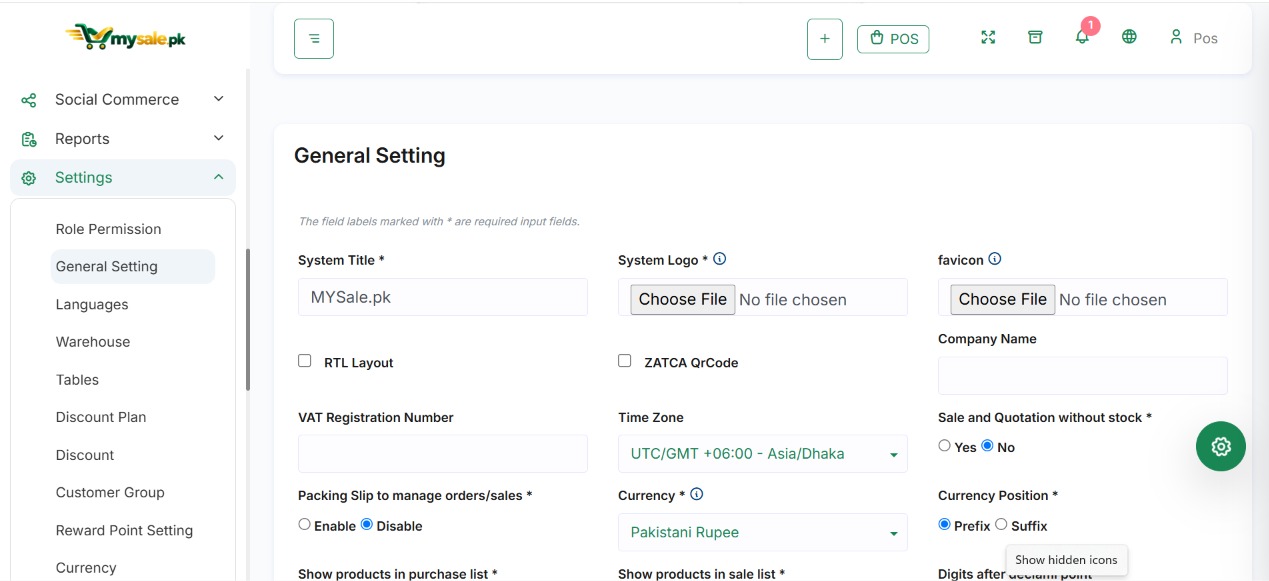Click the Company Name input field

pyautogui.click(x=1083, y=376)
